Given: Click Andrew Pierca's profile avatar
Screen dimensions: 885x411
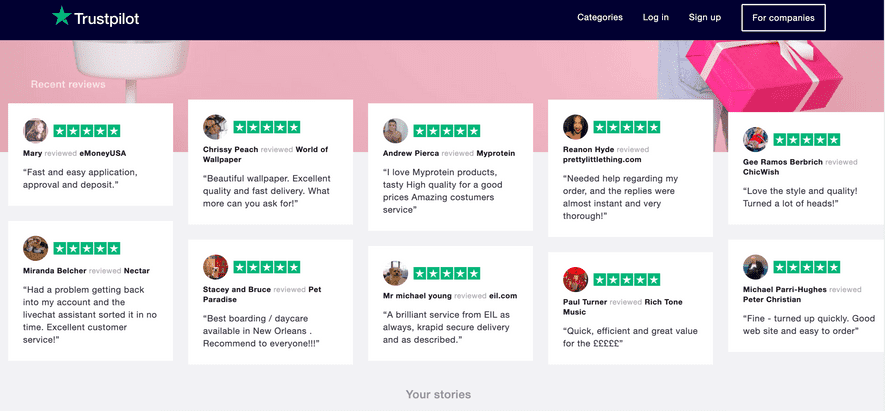Looking at the screenshot, I should coord(396,131).
